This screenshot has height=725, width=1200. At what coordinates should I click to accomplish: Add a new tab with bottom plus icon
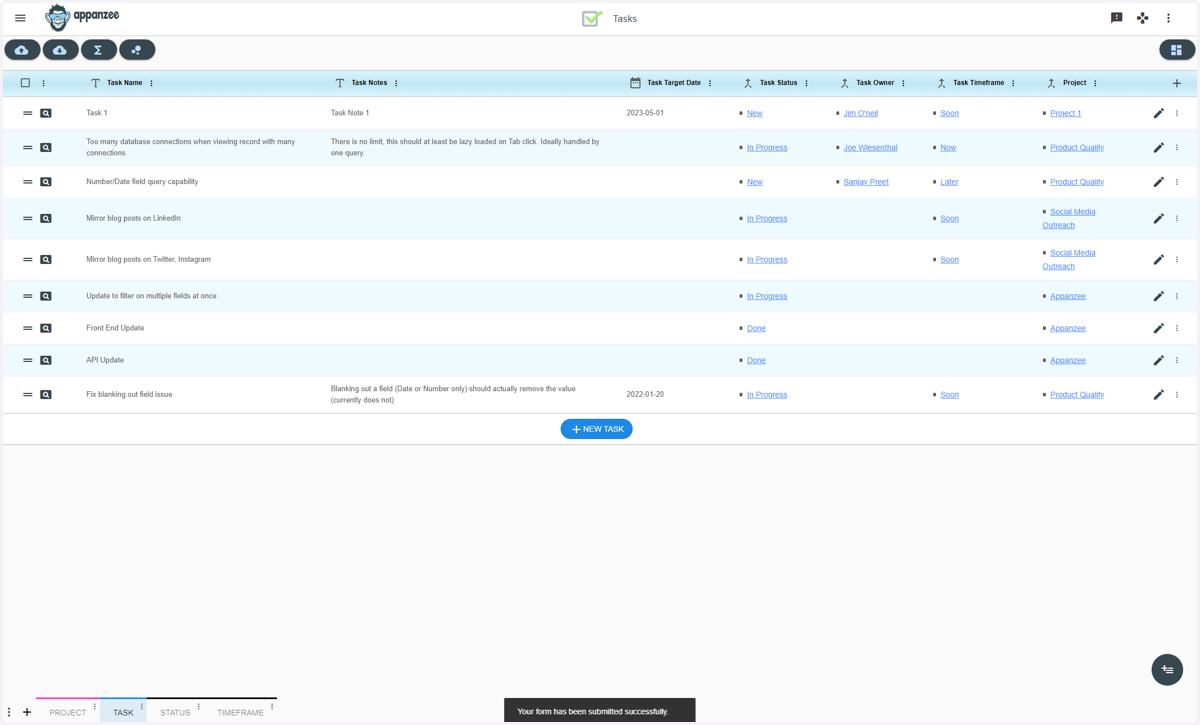(x=27, y=712)
